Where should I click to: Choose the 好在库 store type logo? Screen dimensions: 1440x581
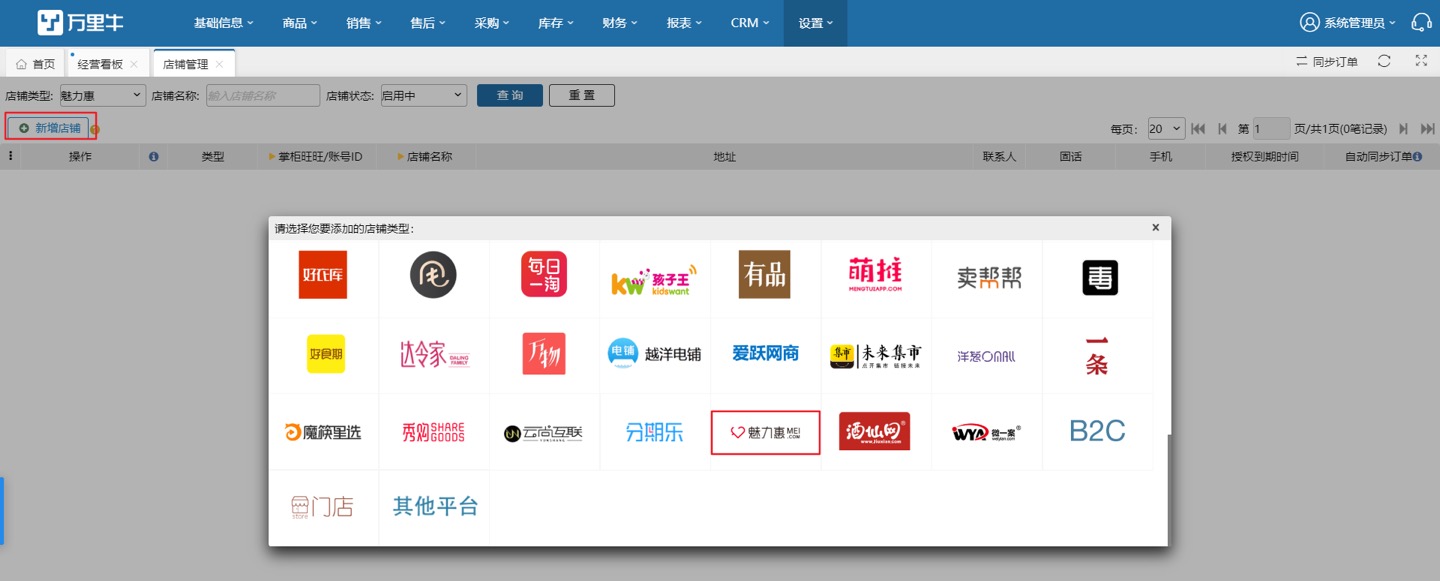(323, 275)
